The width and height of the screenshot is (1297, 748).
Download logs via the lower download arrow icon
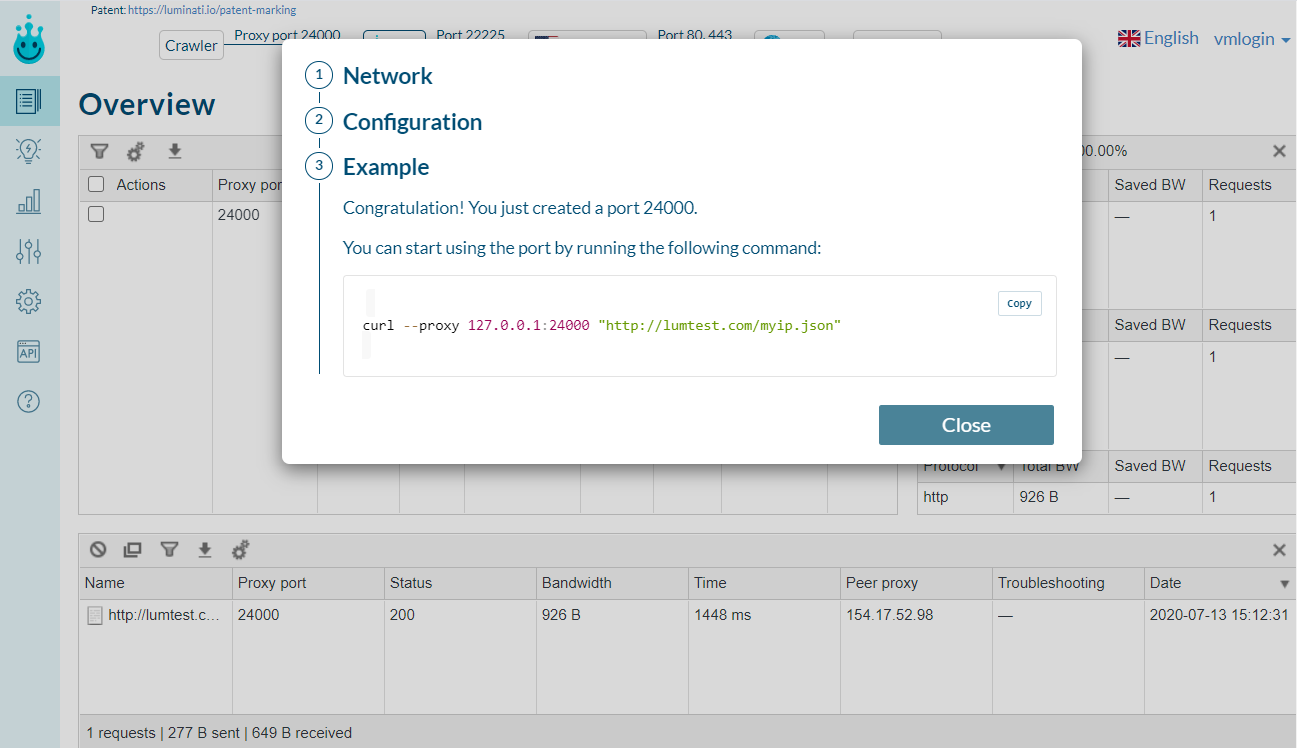point(205,549)
